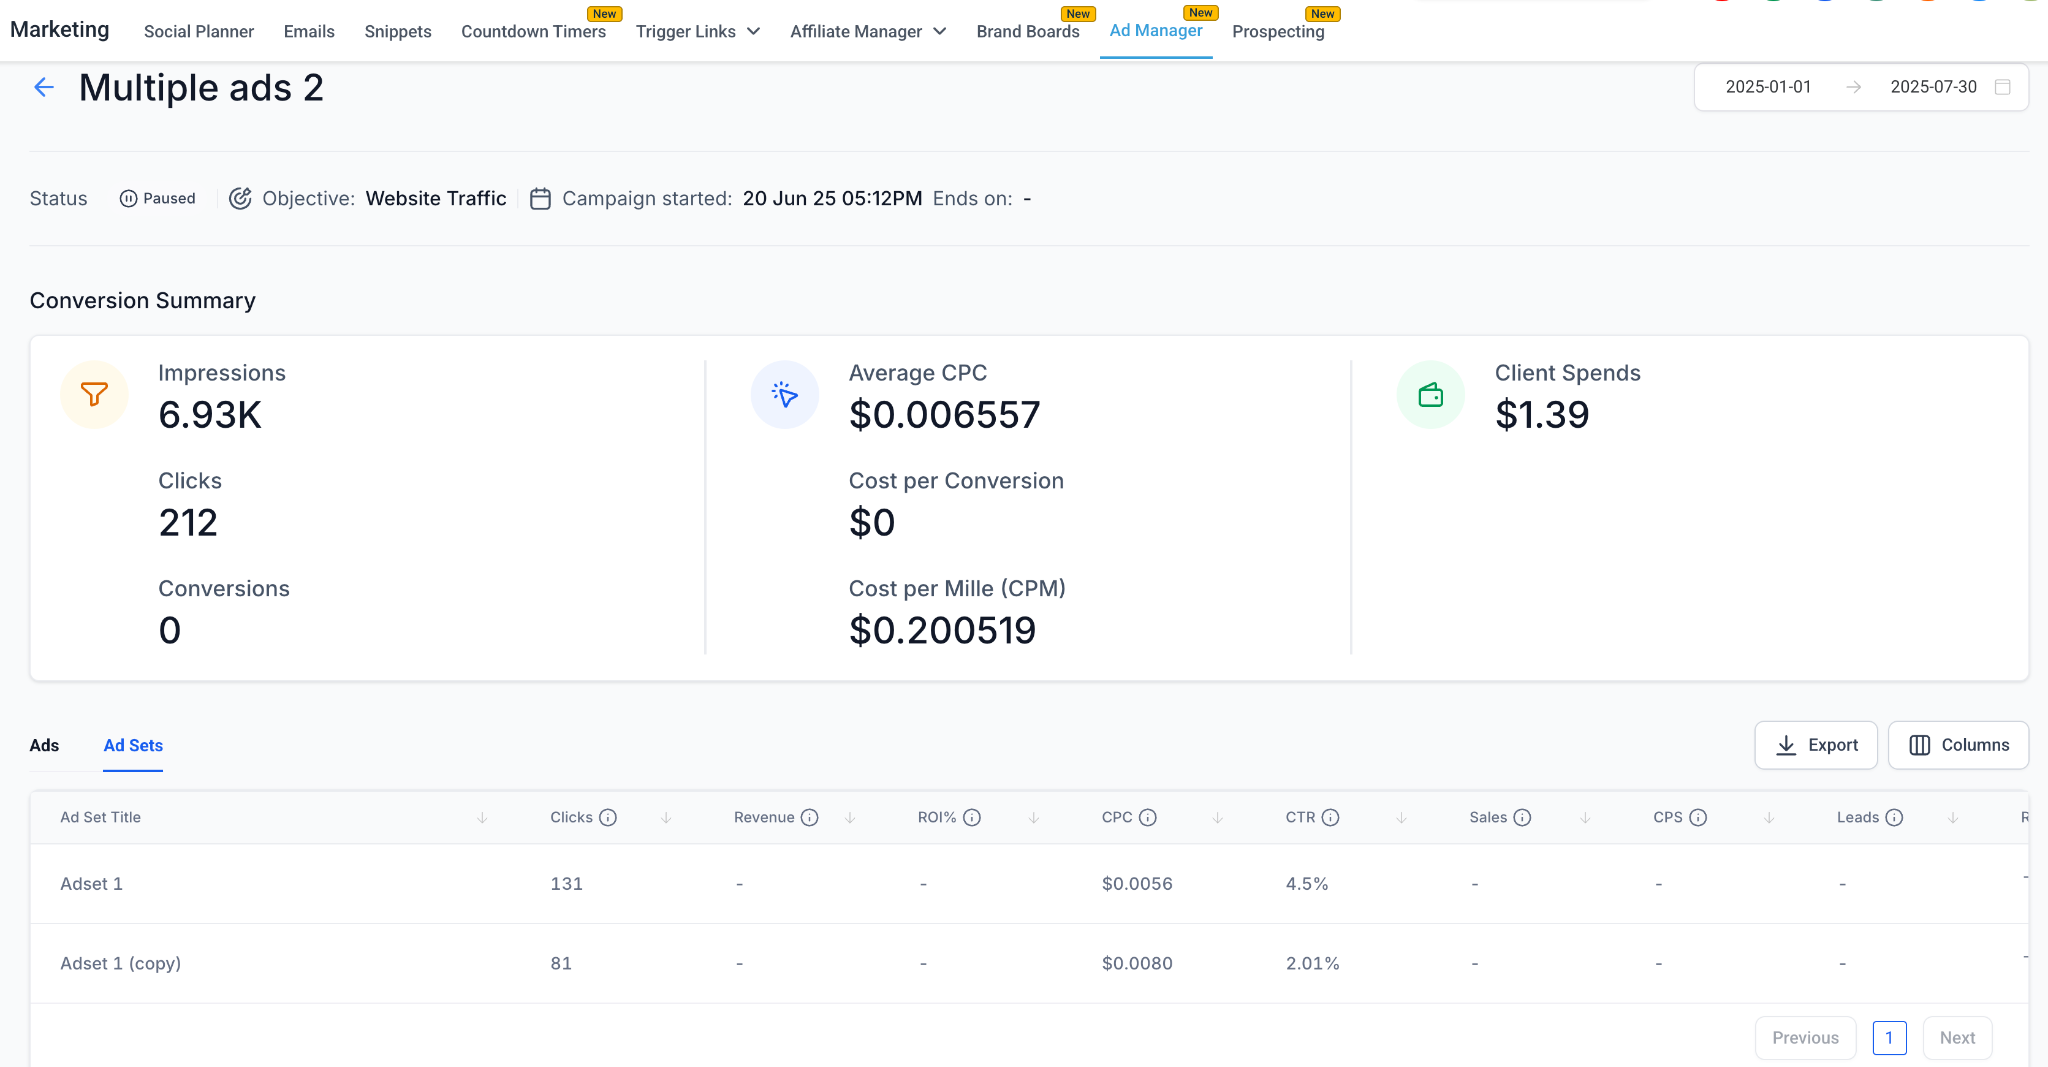The image size is (2048, 1067).
Task: Click the $0.0056 CPC cell
Action: tap(1137, 884)
